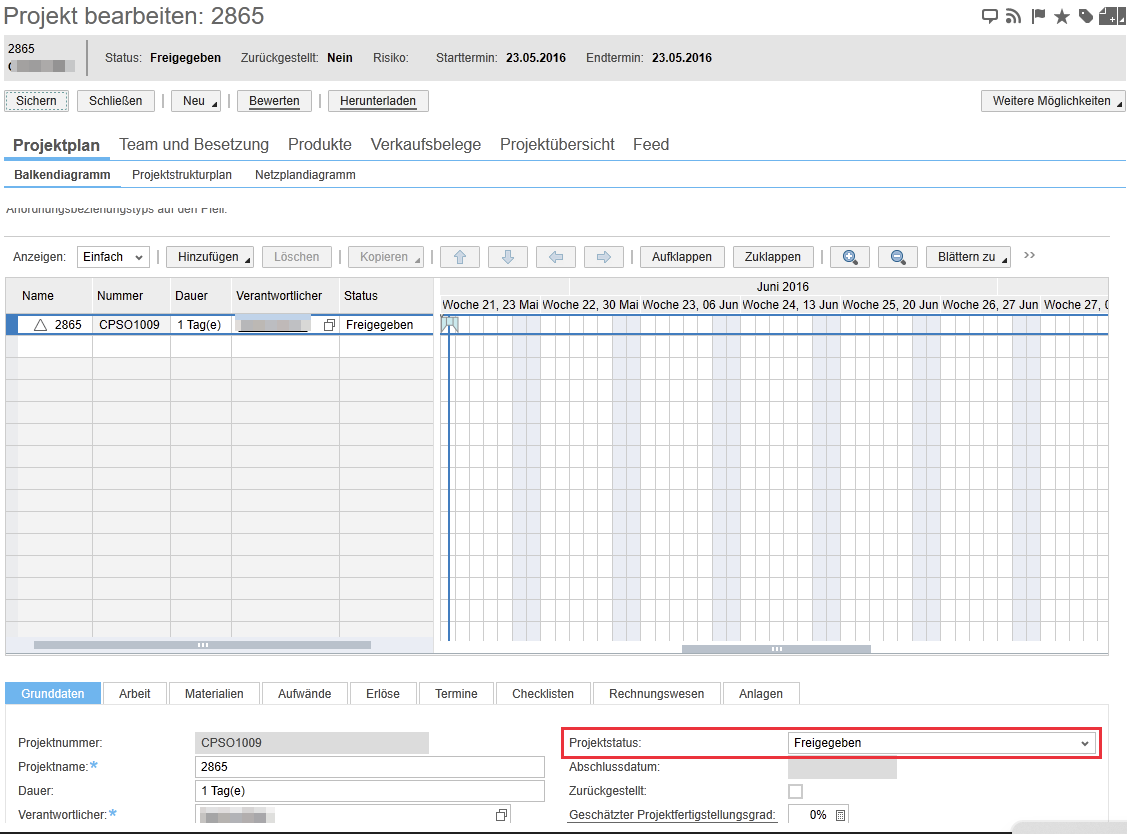Open the Blättern zu menu
Screen dimensions: 1127x834
[x=968, y=257]
